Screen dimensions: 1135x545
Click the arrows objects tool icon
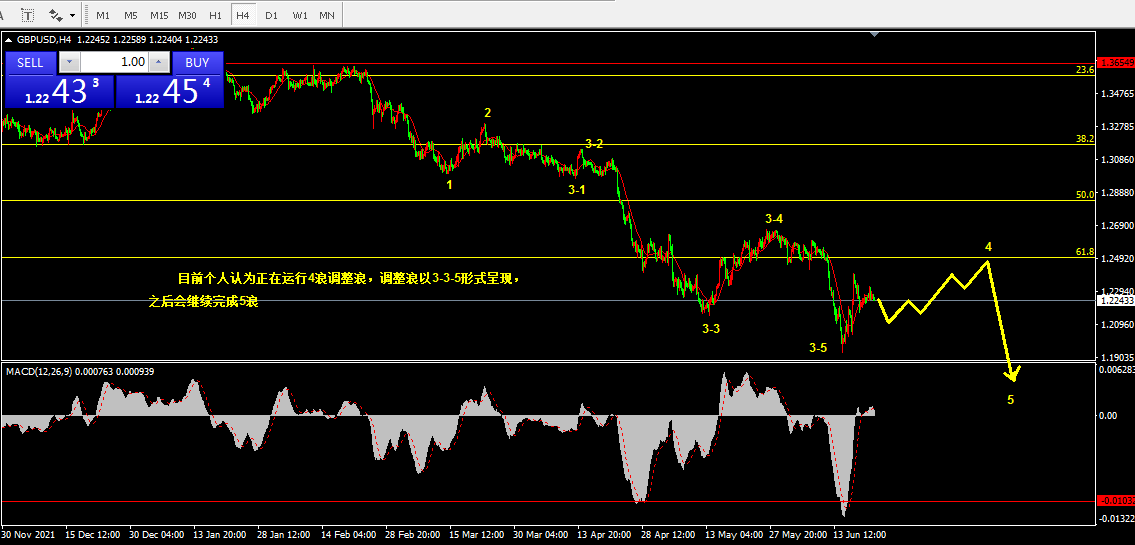click(55, 14)
